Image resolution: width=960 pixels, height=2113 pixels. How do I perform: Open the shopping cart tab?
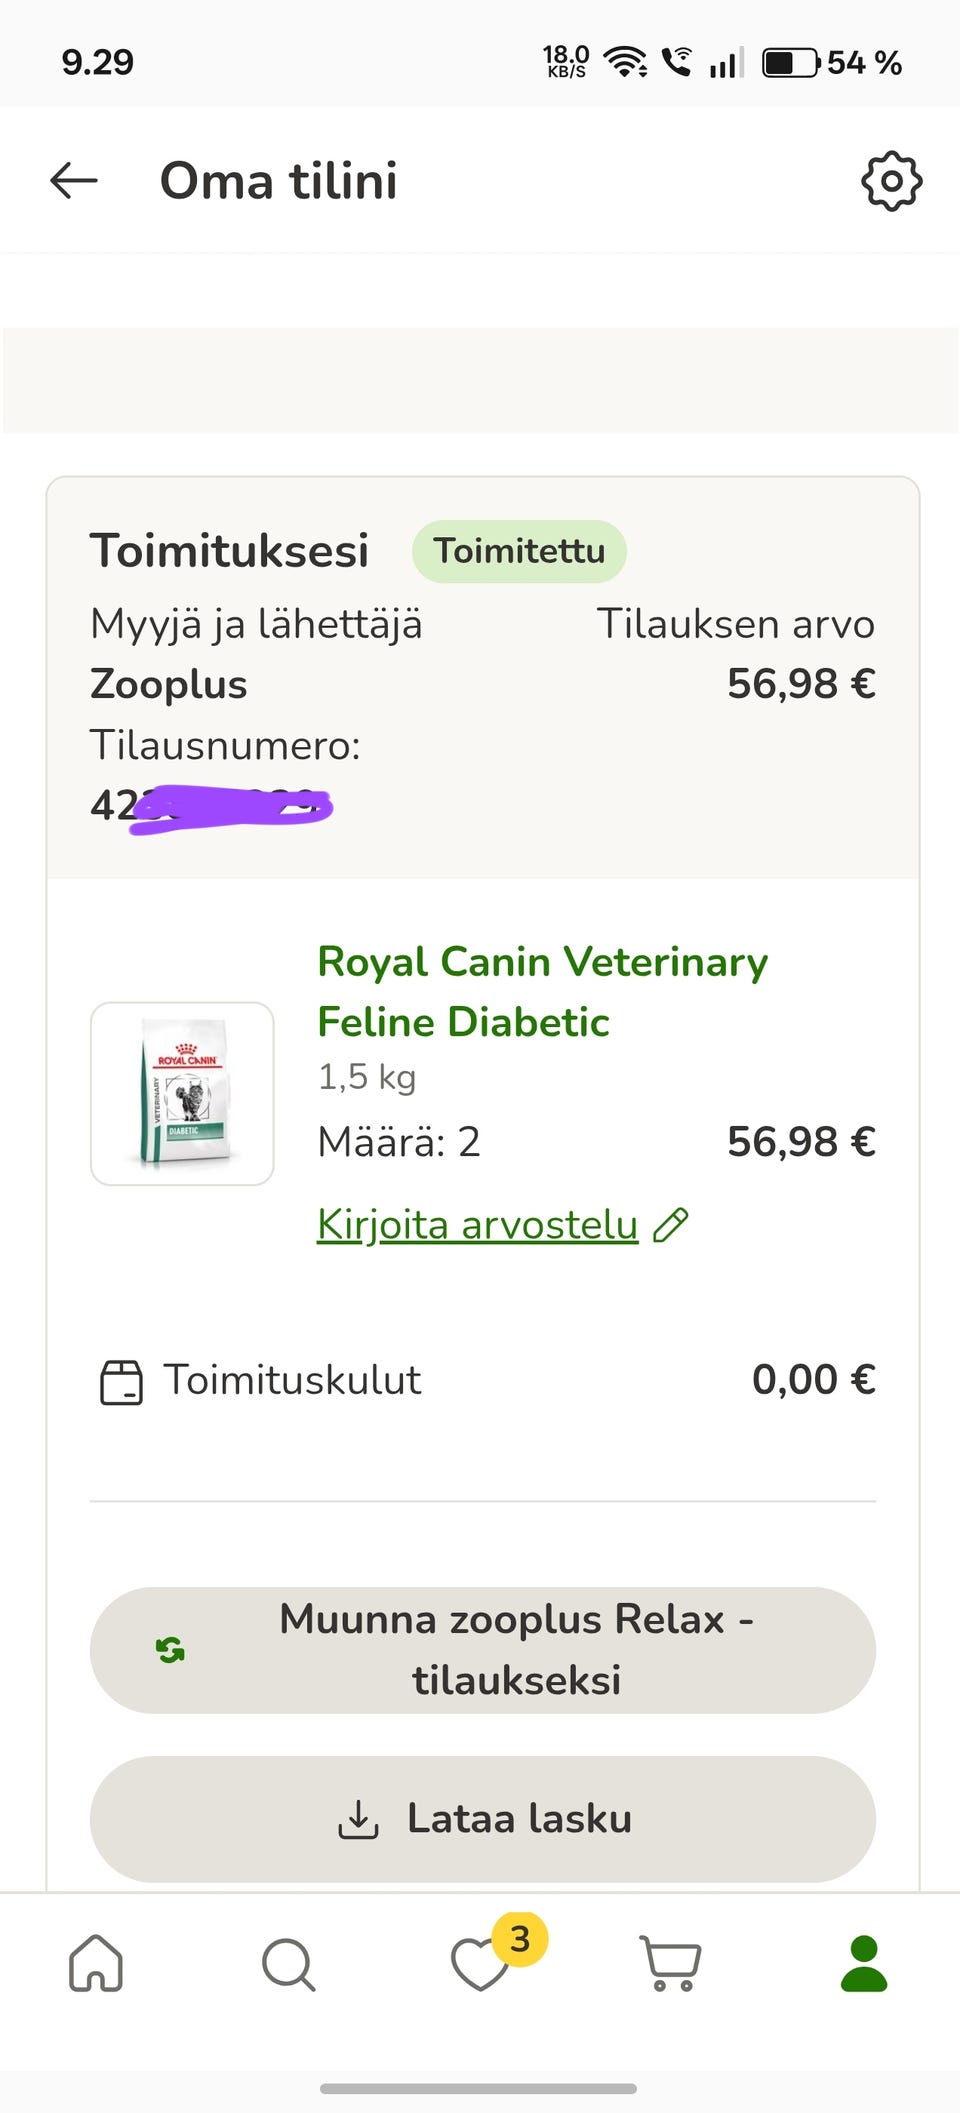[x=671, y=1964]
